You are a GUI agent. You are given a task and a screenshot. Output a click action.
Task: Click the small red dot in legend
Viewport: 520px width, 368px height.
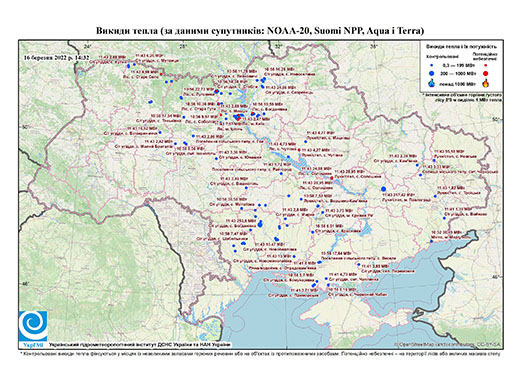coord(486,65)
